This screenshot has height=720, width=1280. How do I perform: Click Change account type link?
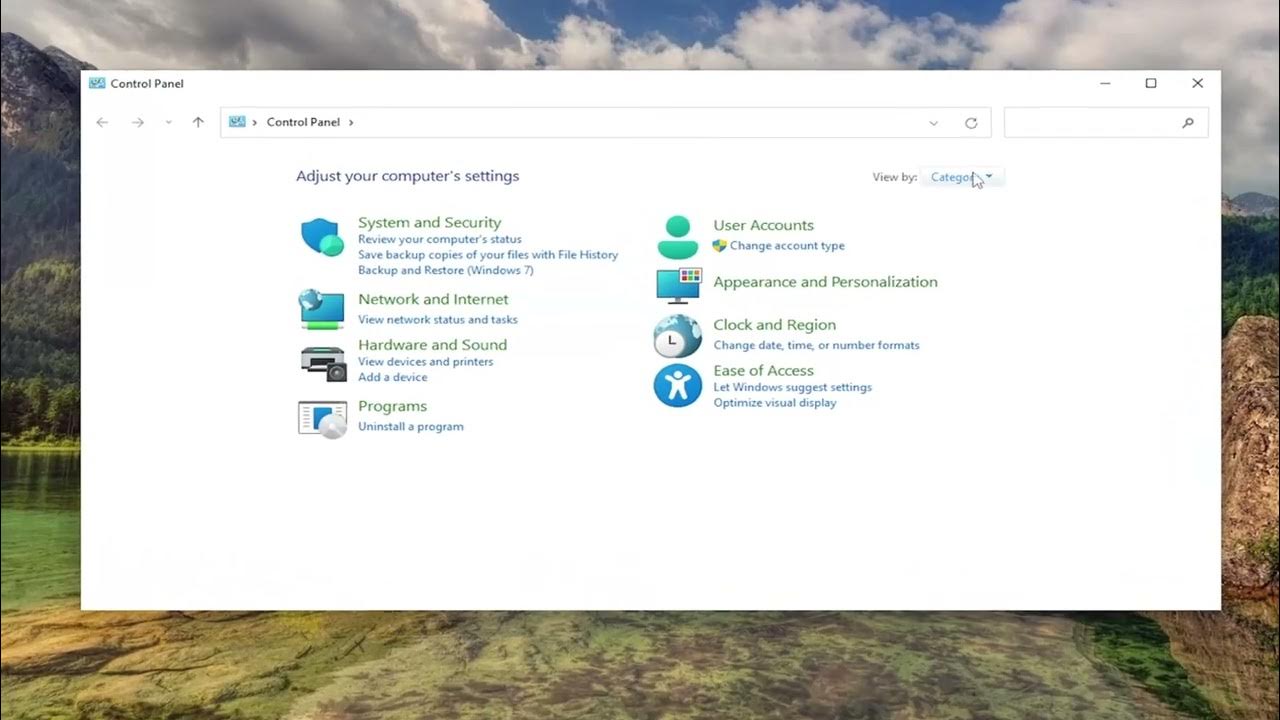tap(787, 246)
